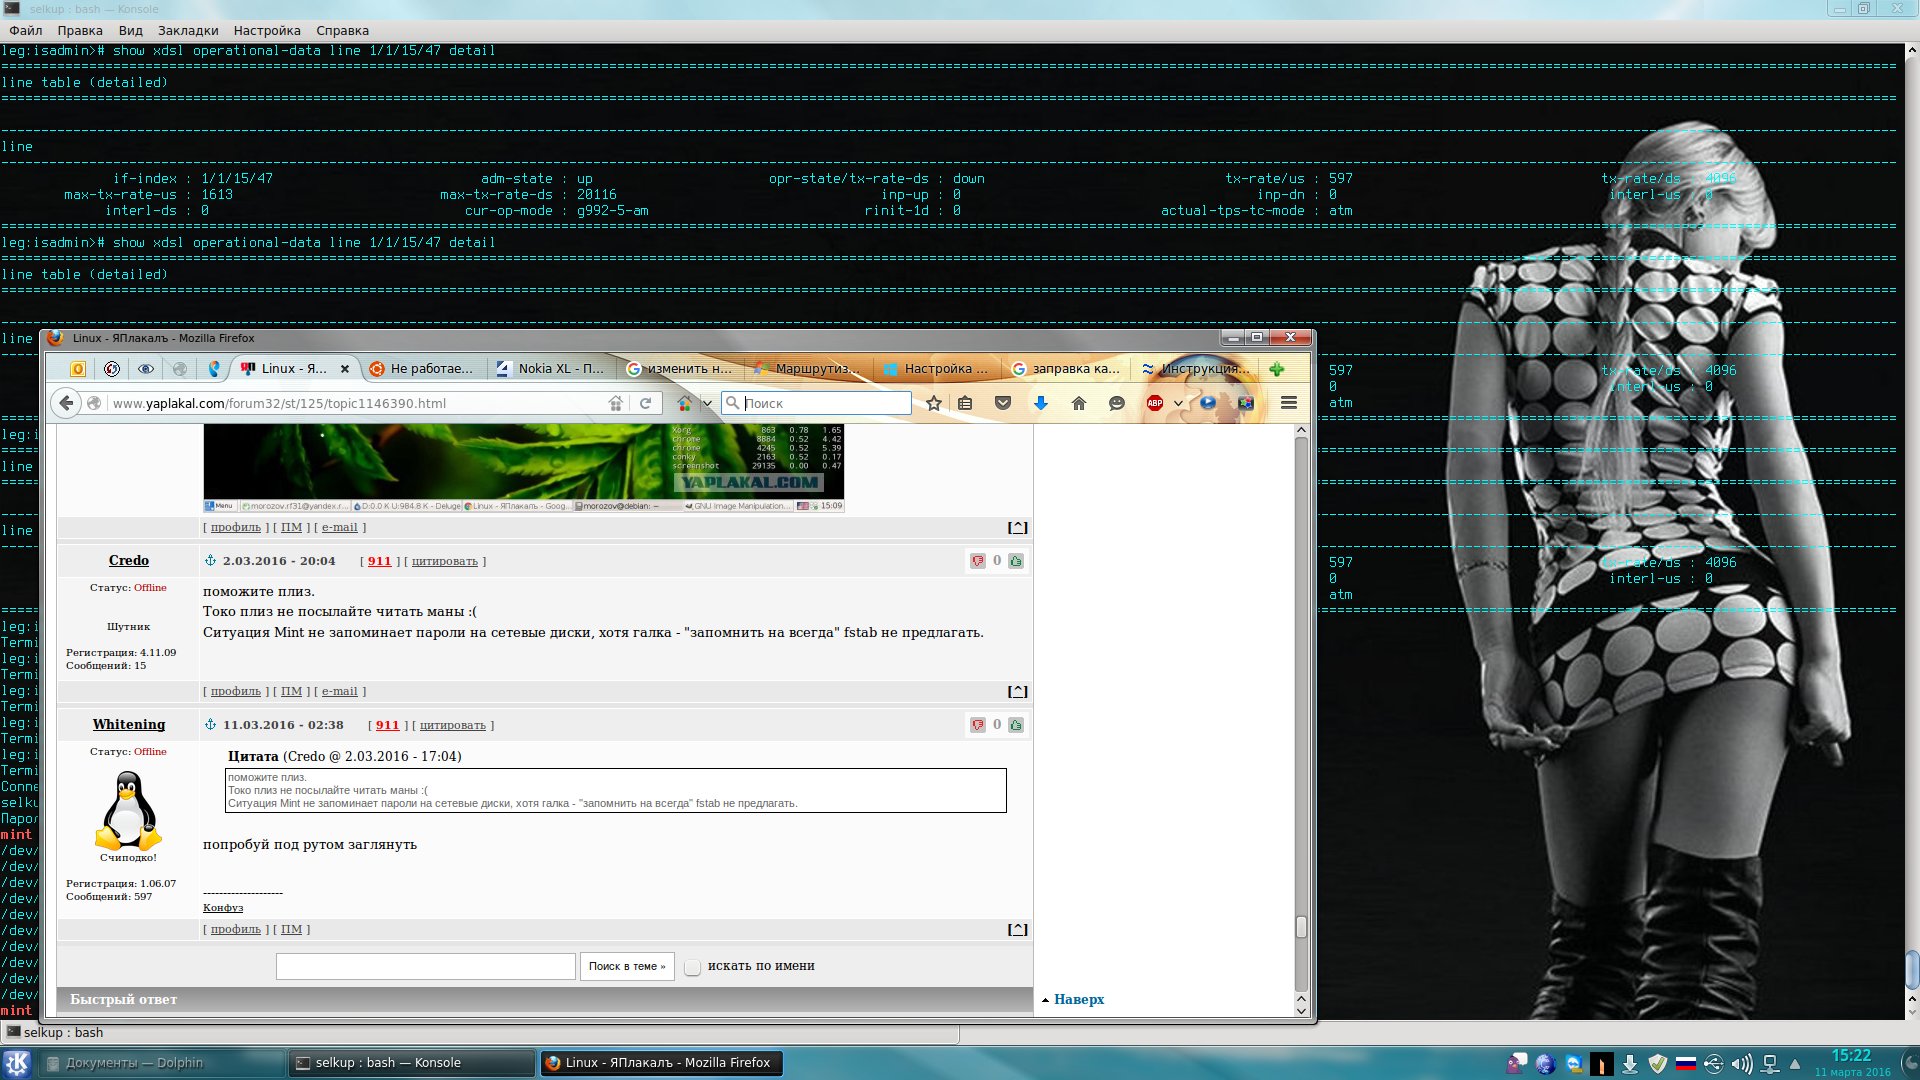The width and height of the screenshot is (1920, 1080).
Task: Open the KDE application launcher
Action: pos(16,1063)
